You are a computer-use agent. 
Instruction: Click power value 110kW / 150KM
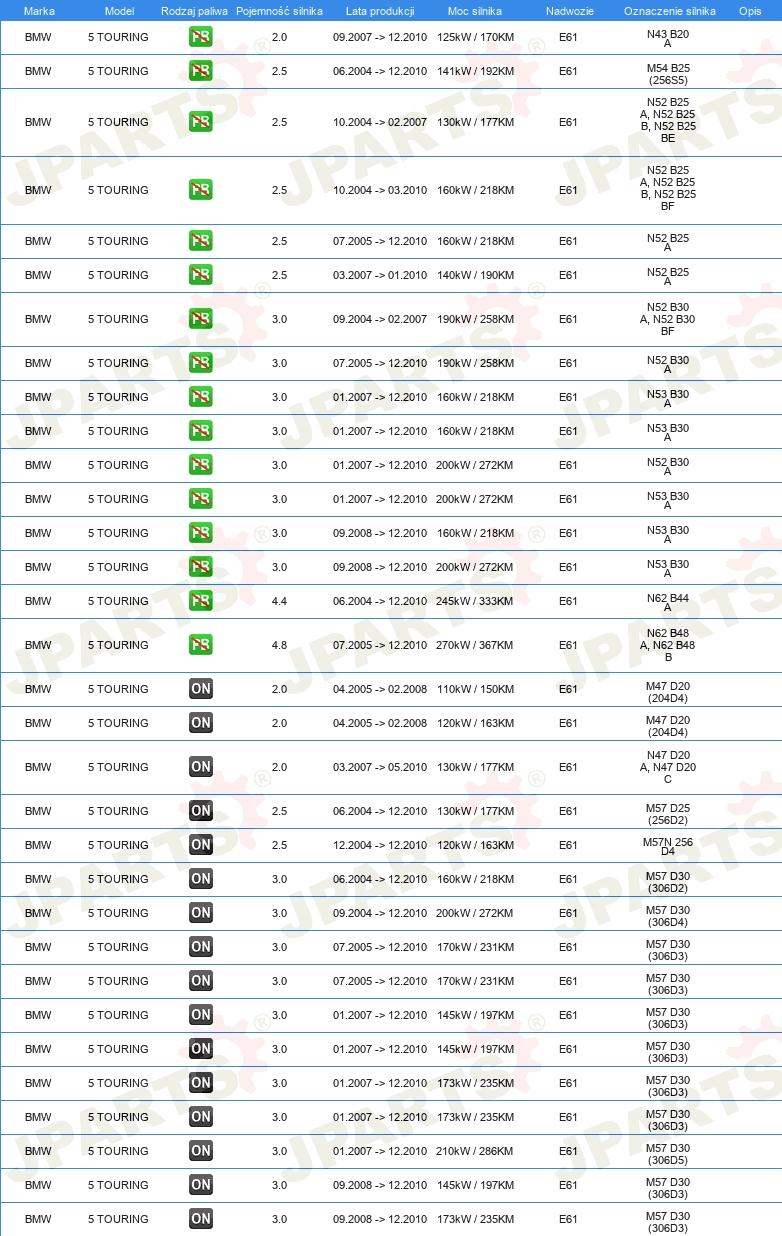[475, 689]
